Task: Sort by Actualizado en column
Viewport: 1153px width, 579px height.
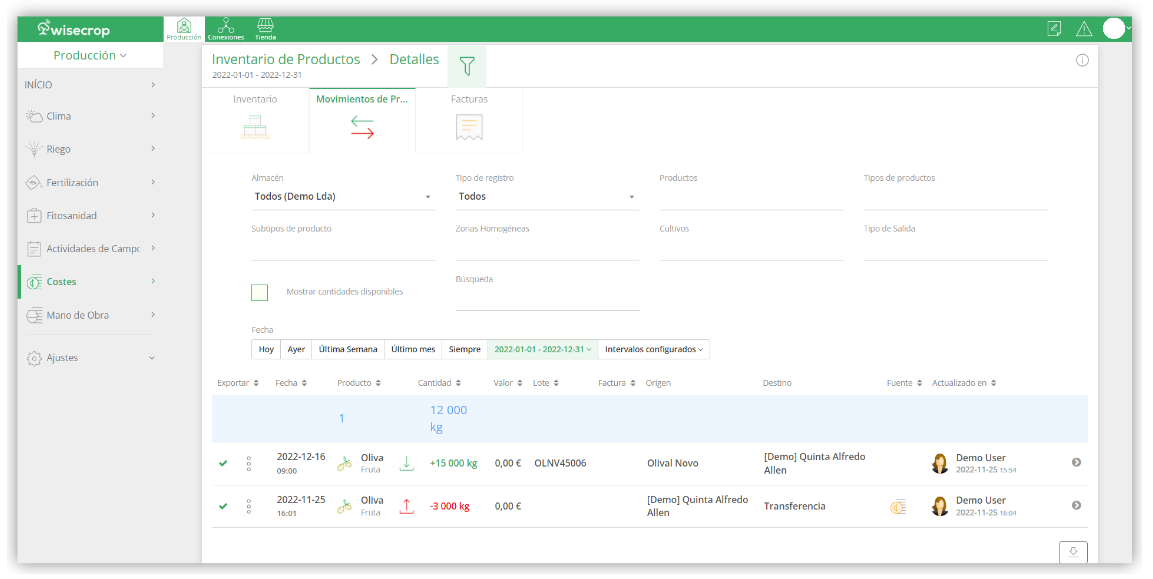Action: pyautogui.click(x=964, y=383)
